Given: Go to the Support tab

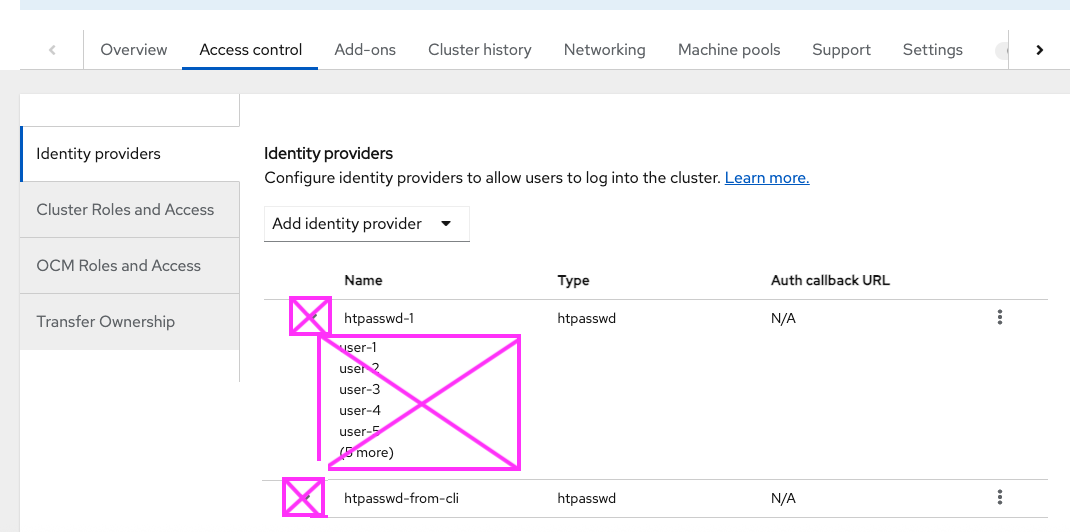Looking at the screenshot, I should coord(841,50).
